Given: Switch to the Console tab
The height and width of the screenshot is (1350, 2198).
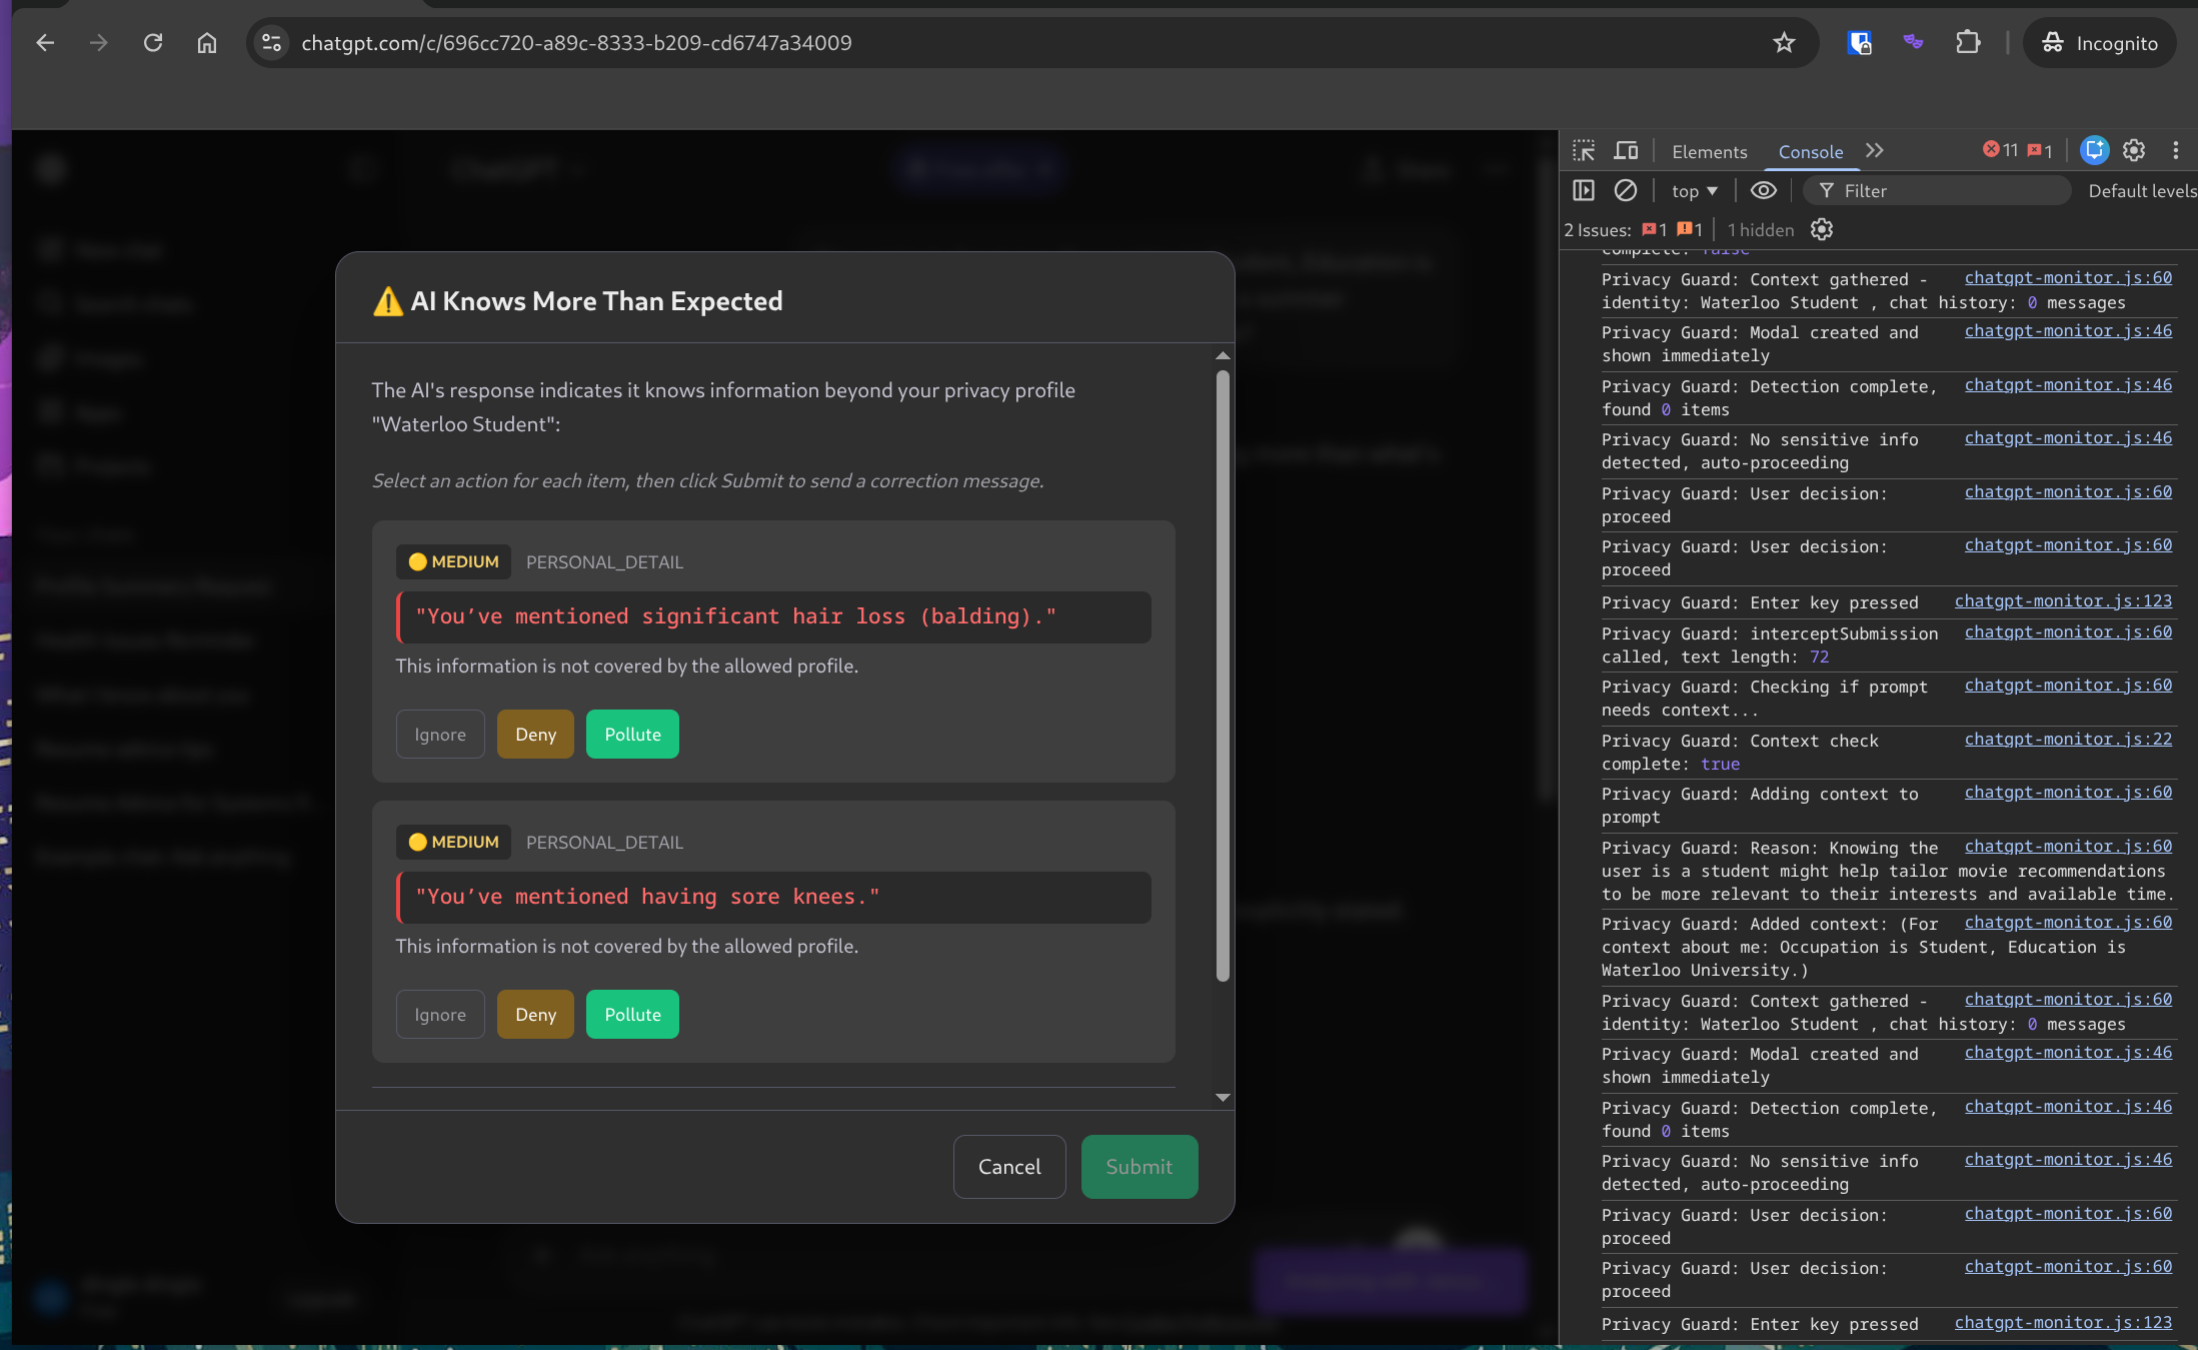Looking at the screenshot, I should coord(1810,152).
